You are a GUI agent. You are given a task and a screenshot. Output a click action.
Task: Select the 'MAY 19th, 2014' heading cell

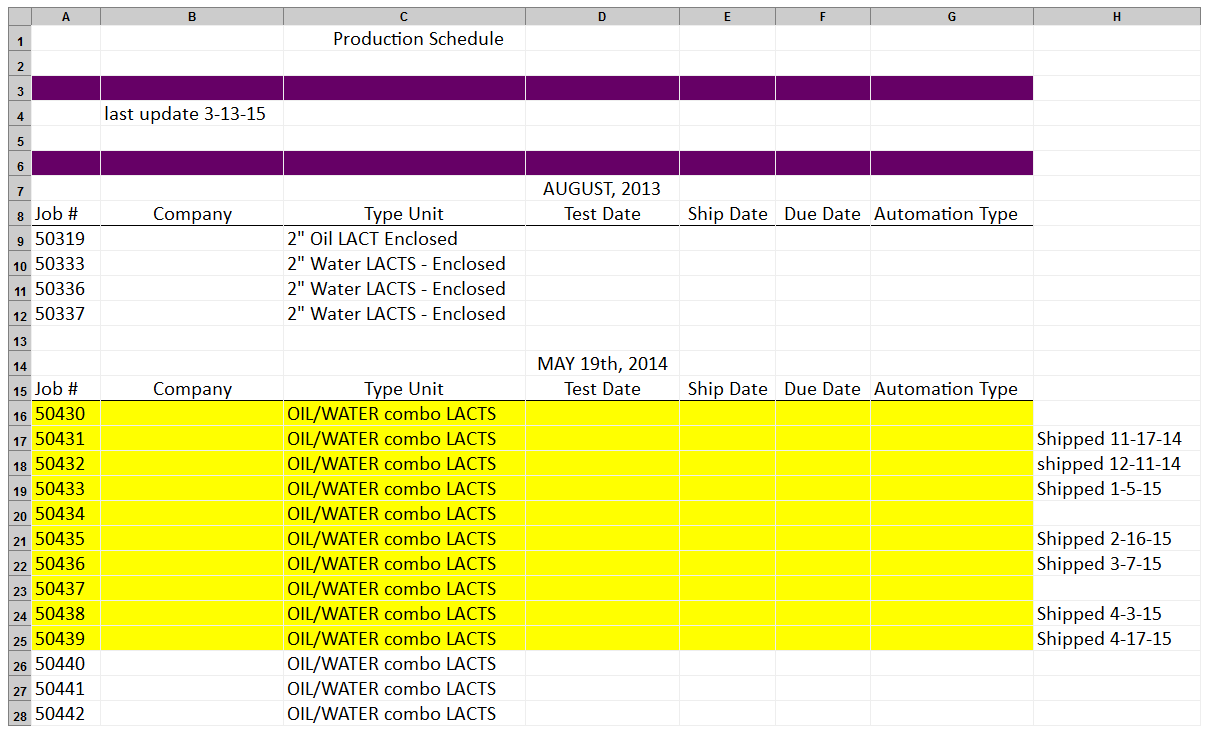click(x=602, y=363)
